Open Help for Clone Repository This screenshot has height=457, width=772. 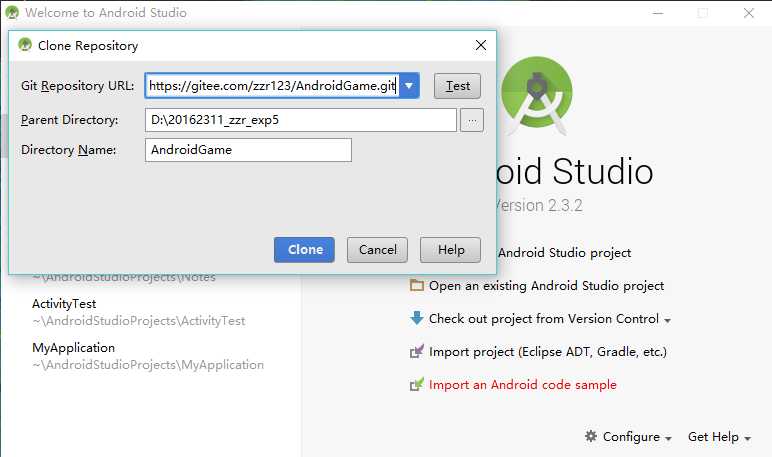point(450,250)
